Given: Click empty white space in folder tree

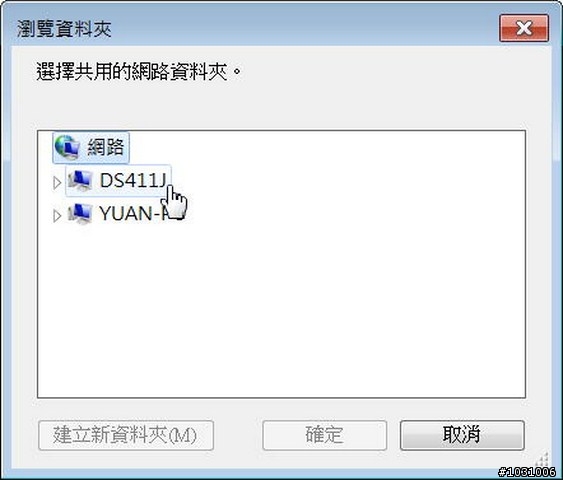Looking at the screenshot, I should pos(287,305).
